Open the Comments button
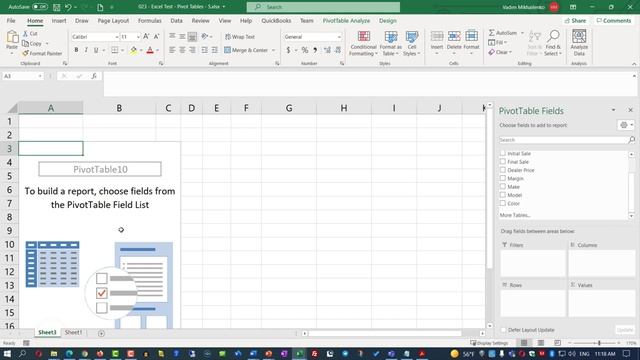The width and height of the screenshot is (640, 360). [613, 20]
